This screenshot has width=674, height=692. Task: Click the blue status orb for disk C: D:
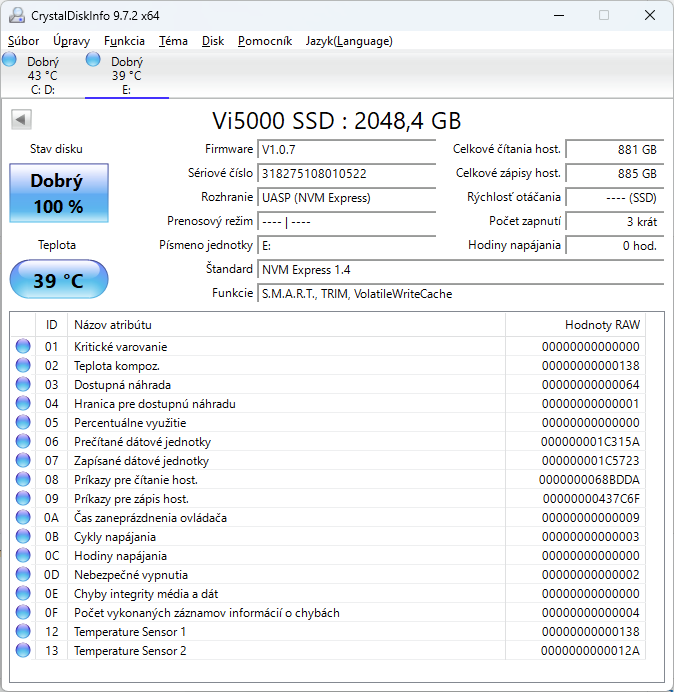(9, 59)
